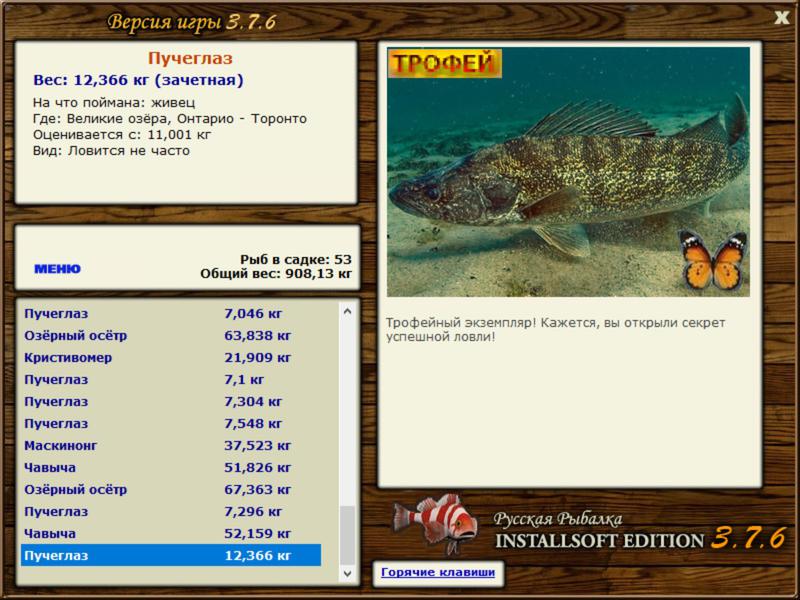This screenshot has height=600, width=800.
Task: Click the Пучеглаз title in details panel
Action: 190,58
